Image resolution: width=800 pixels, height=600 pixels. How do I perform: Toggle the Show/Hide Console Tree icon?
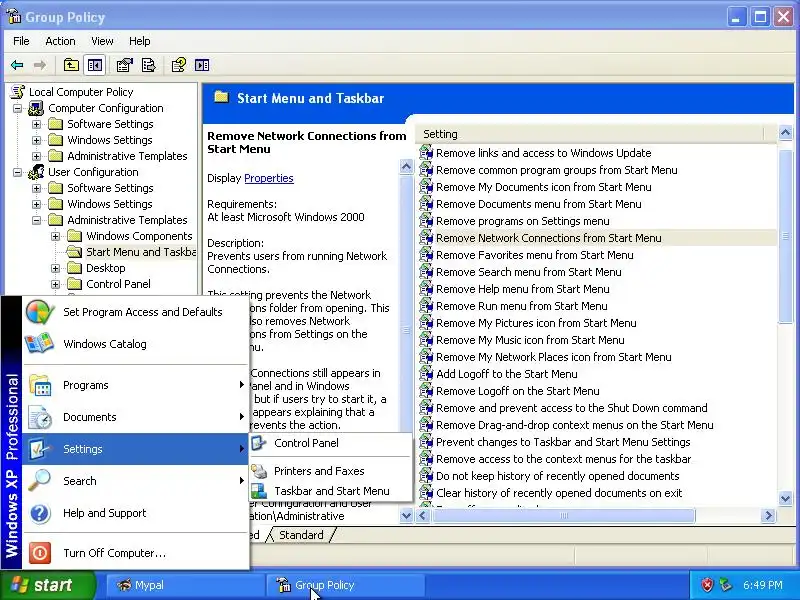(x=95, y=65)
